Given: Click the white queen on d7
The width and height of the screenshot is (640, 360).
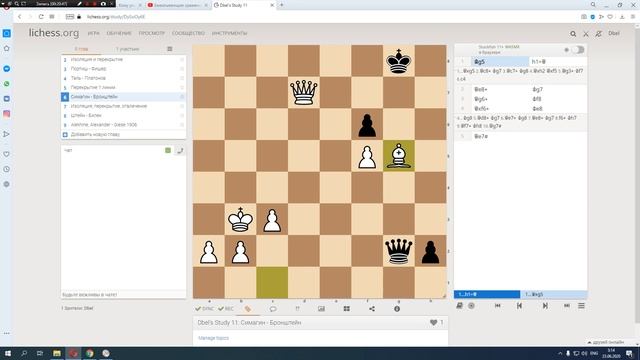Looking at the screenshot, I should (304, 93).
